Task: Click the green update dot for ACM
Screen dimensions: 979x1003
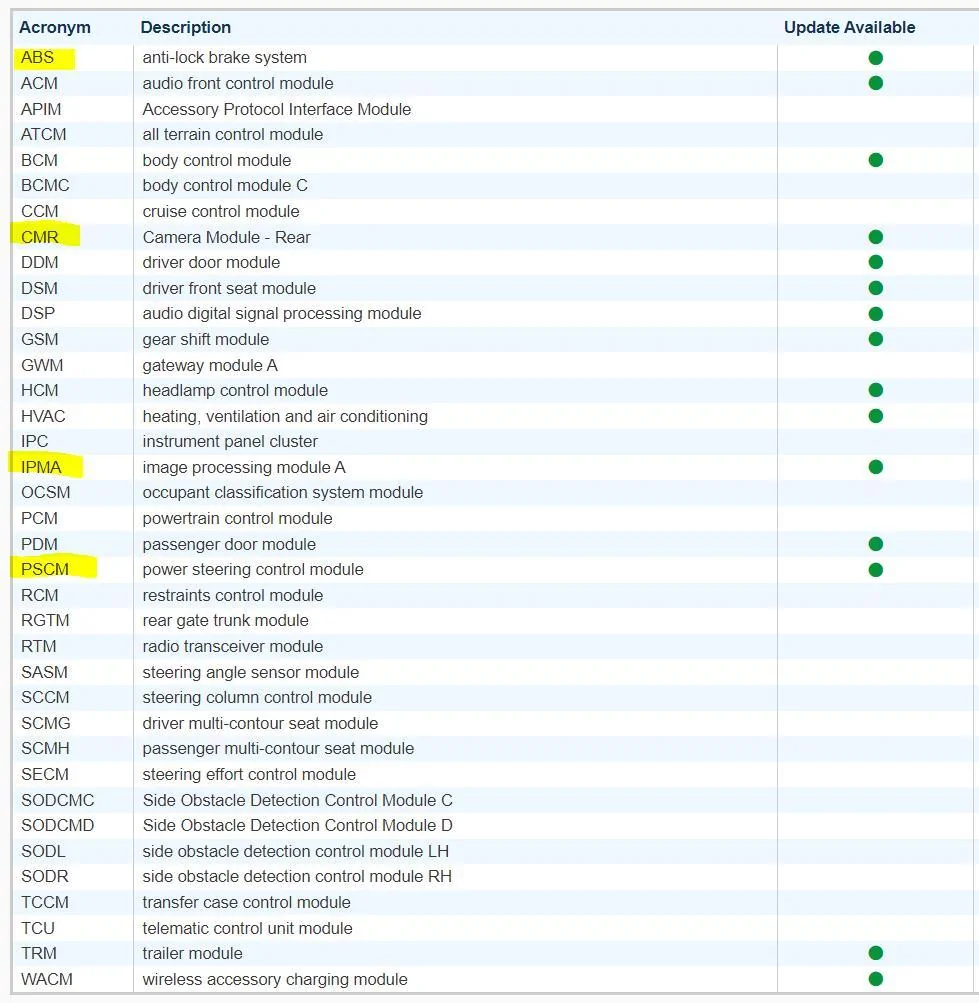Action: pyautogui.click(x=875, y=83)
